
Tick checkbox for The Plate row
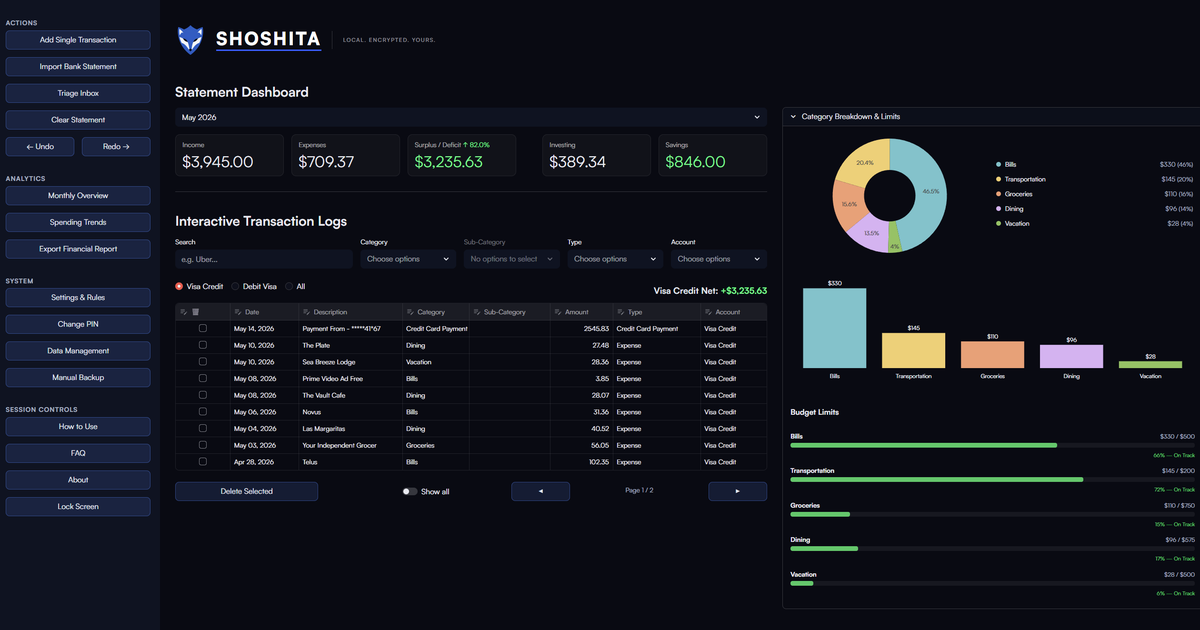pyautogui.click(x=203, y=345)
